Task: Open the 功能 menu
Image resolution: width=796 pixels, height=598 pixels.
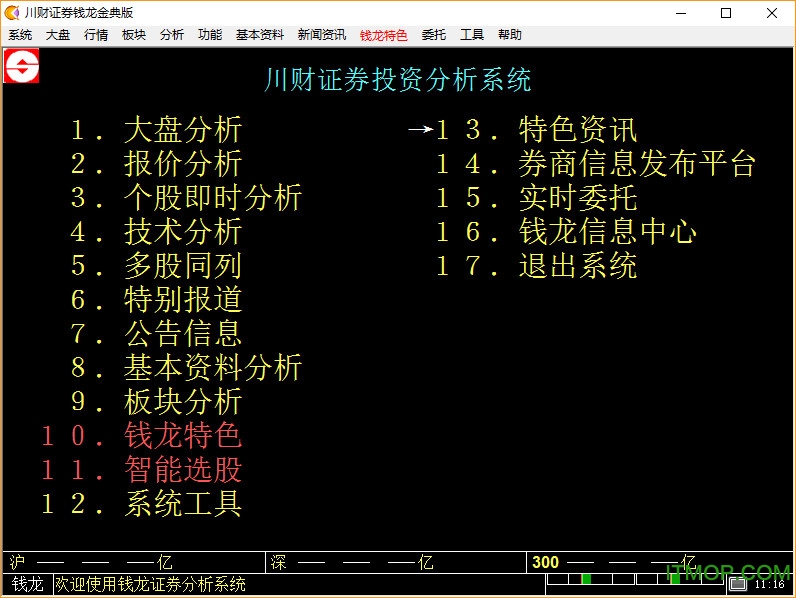Action: [x=210, y=35]
